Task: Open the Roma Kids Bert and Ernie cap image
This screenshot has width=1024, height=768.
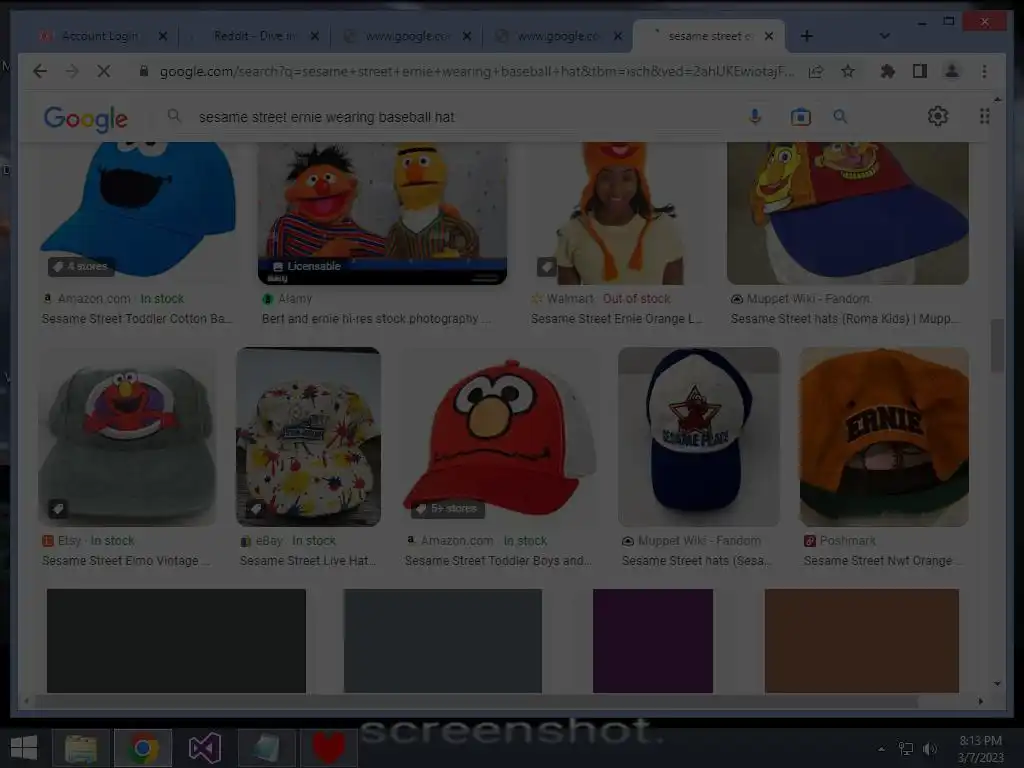Action: click(x=848, y=213)
